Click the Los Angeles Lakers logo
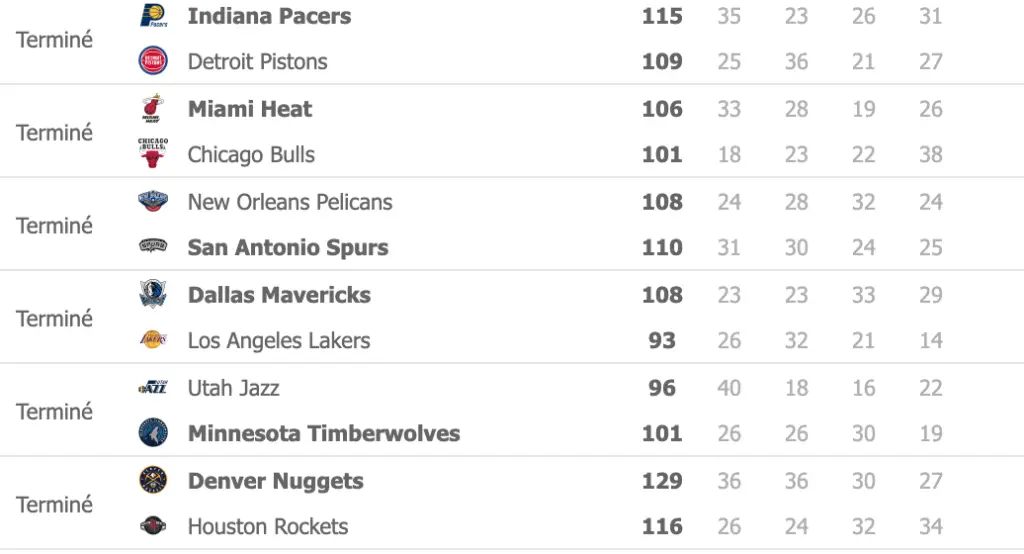This screenshot has height=554, width=1024. (153, 340)
